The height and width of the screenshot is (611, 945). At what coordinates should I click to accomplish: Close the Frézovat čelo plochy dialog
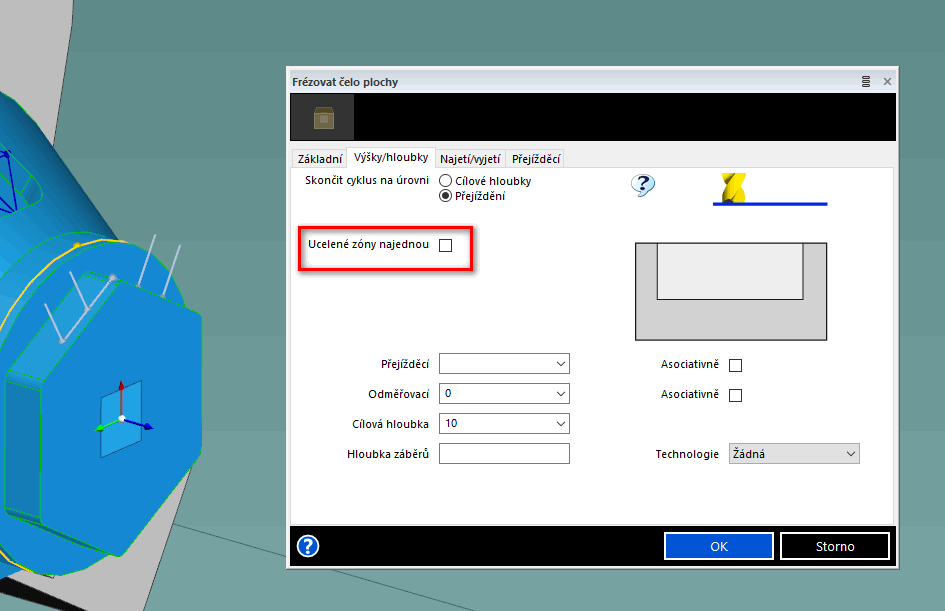[x=886, y=82]
